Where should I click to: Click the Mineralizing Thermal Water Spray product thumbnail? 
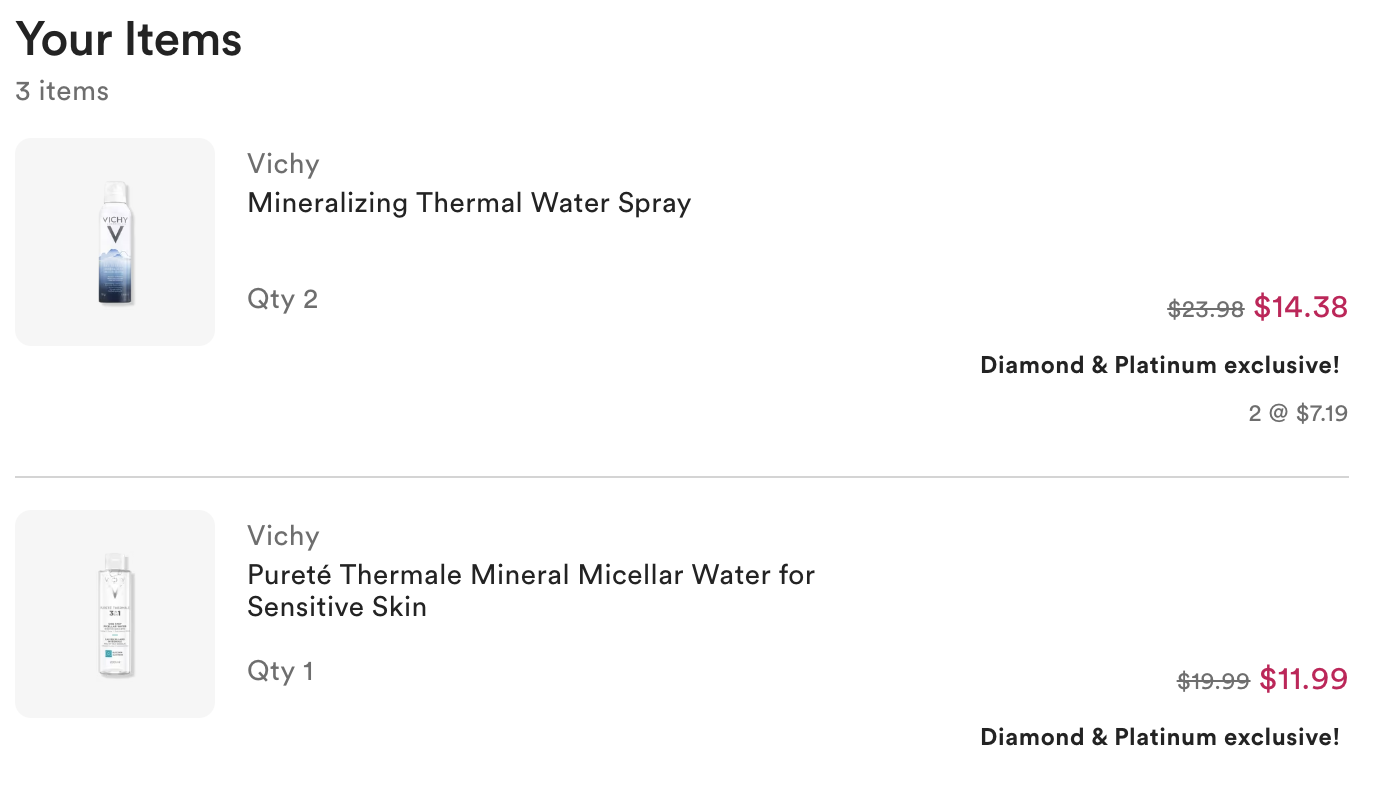(115, 242)
